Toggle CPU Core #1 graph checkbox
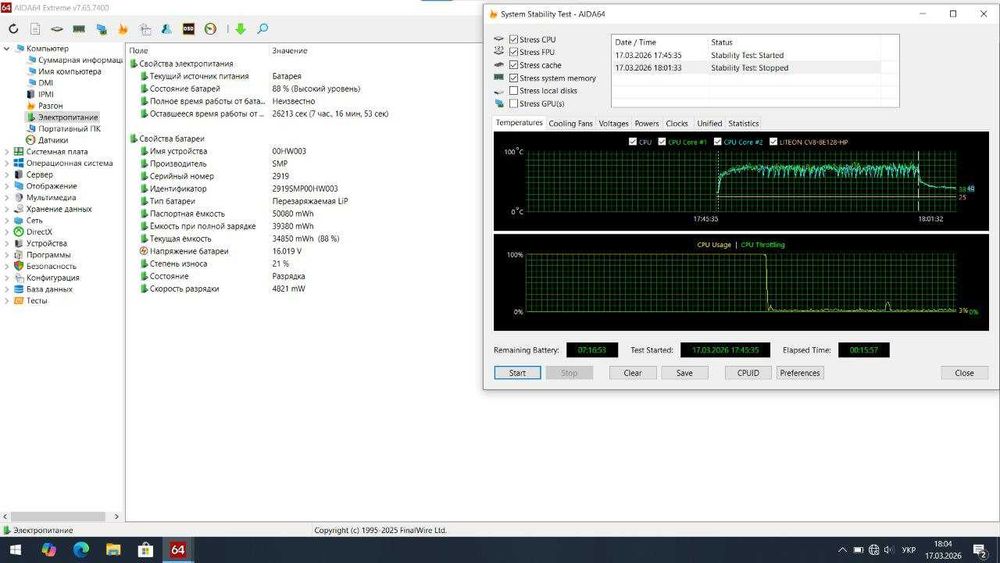1000x563 pixels. tap(662, 142)
